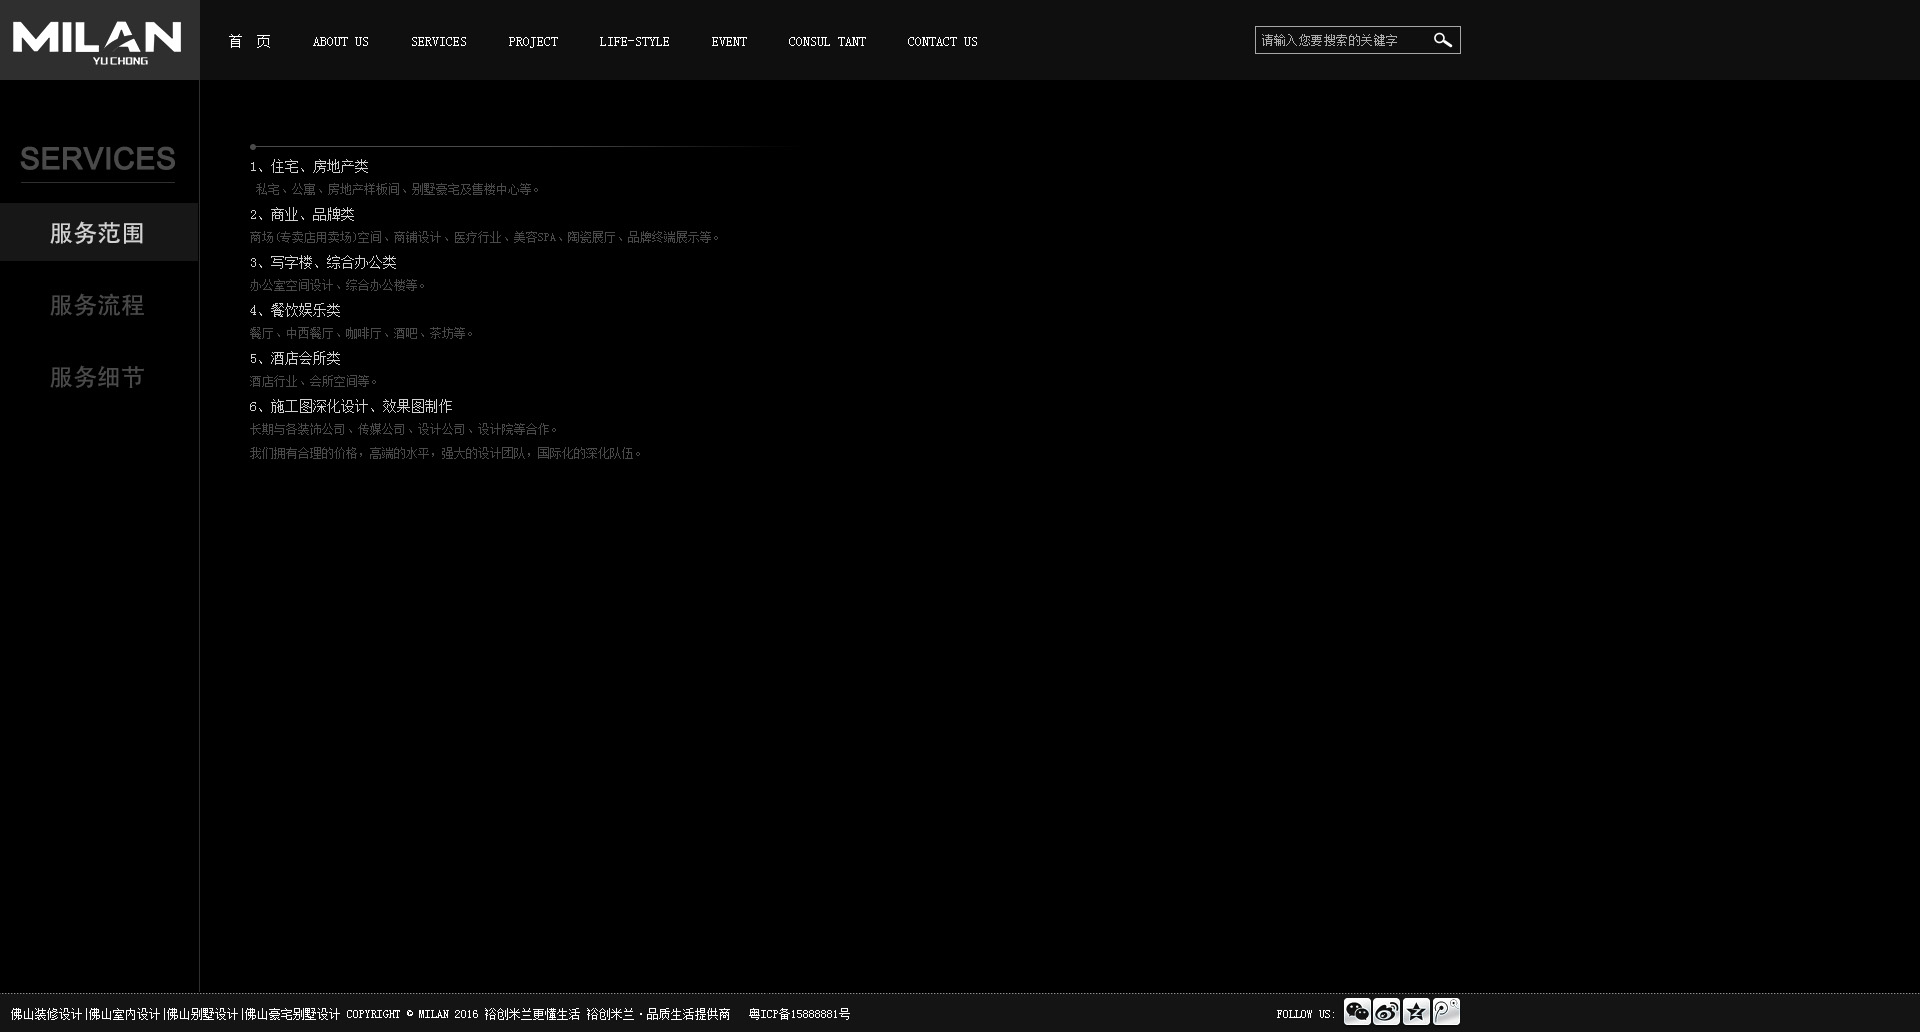
Task: Focus the keyword search input field
Action: (x=1341, y=40)
